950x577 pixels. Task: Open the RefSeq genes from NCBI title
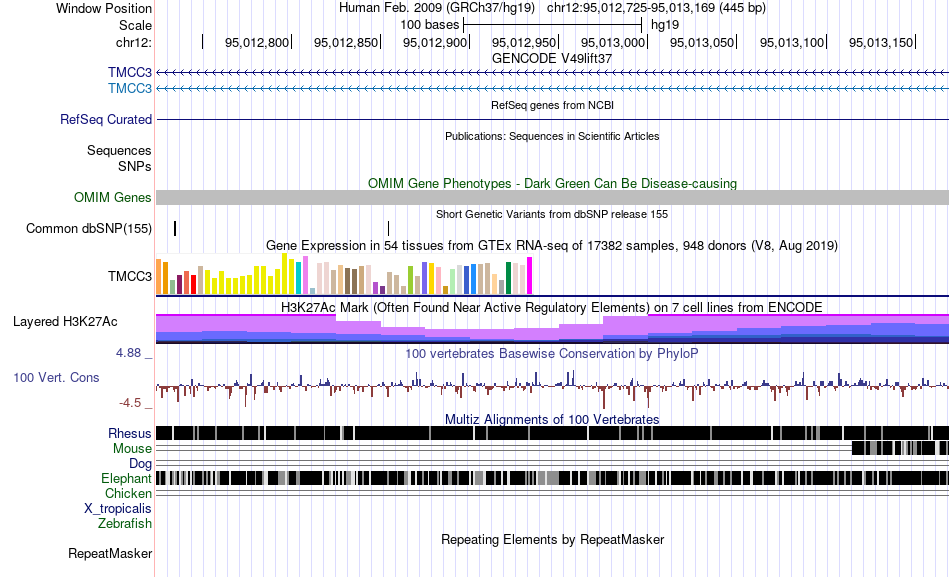point(552,105)
